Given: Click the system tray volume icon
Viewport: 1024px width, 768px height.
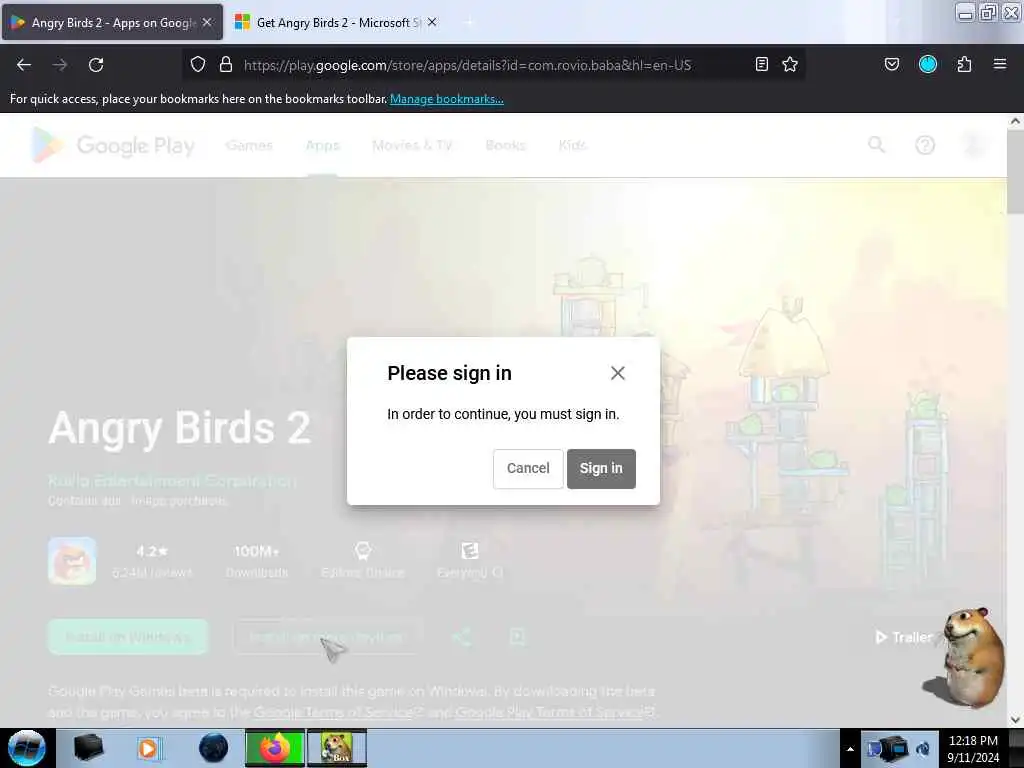Looking at the screenshot, I should click(x=923, y=749).
